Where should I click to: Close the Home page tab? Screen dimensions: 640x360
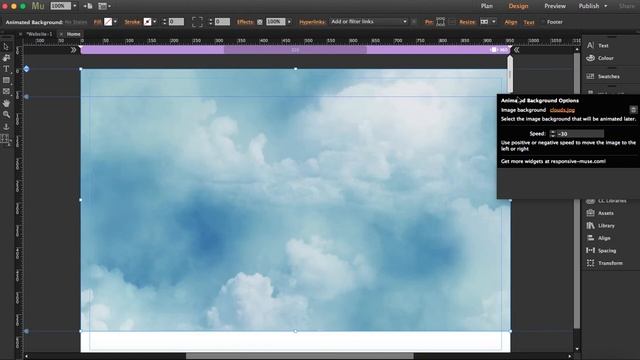pos(61,34)
